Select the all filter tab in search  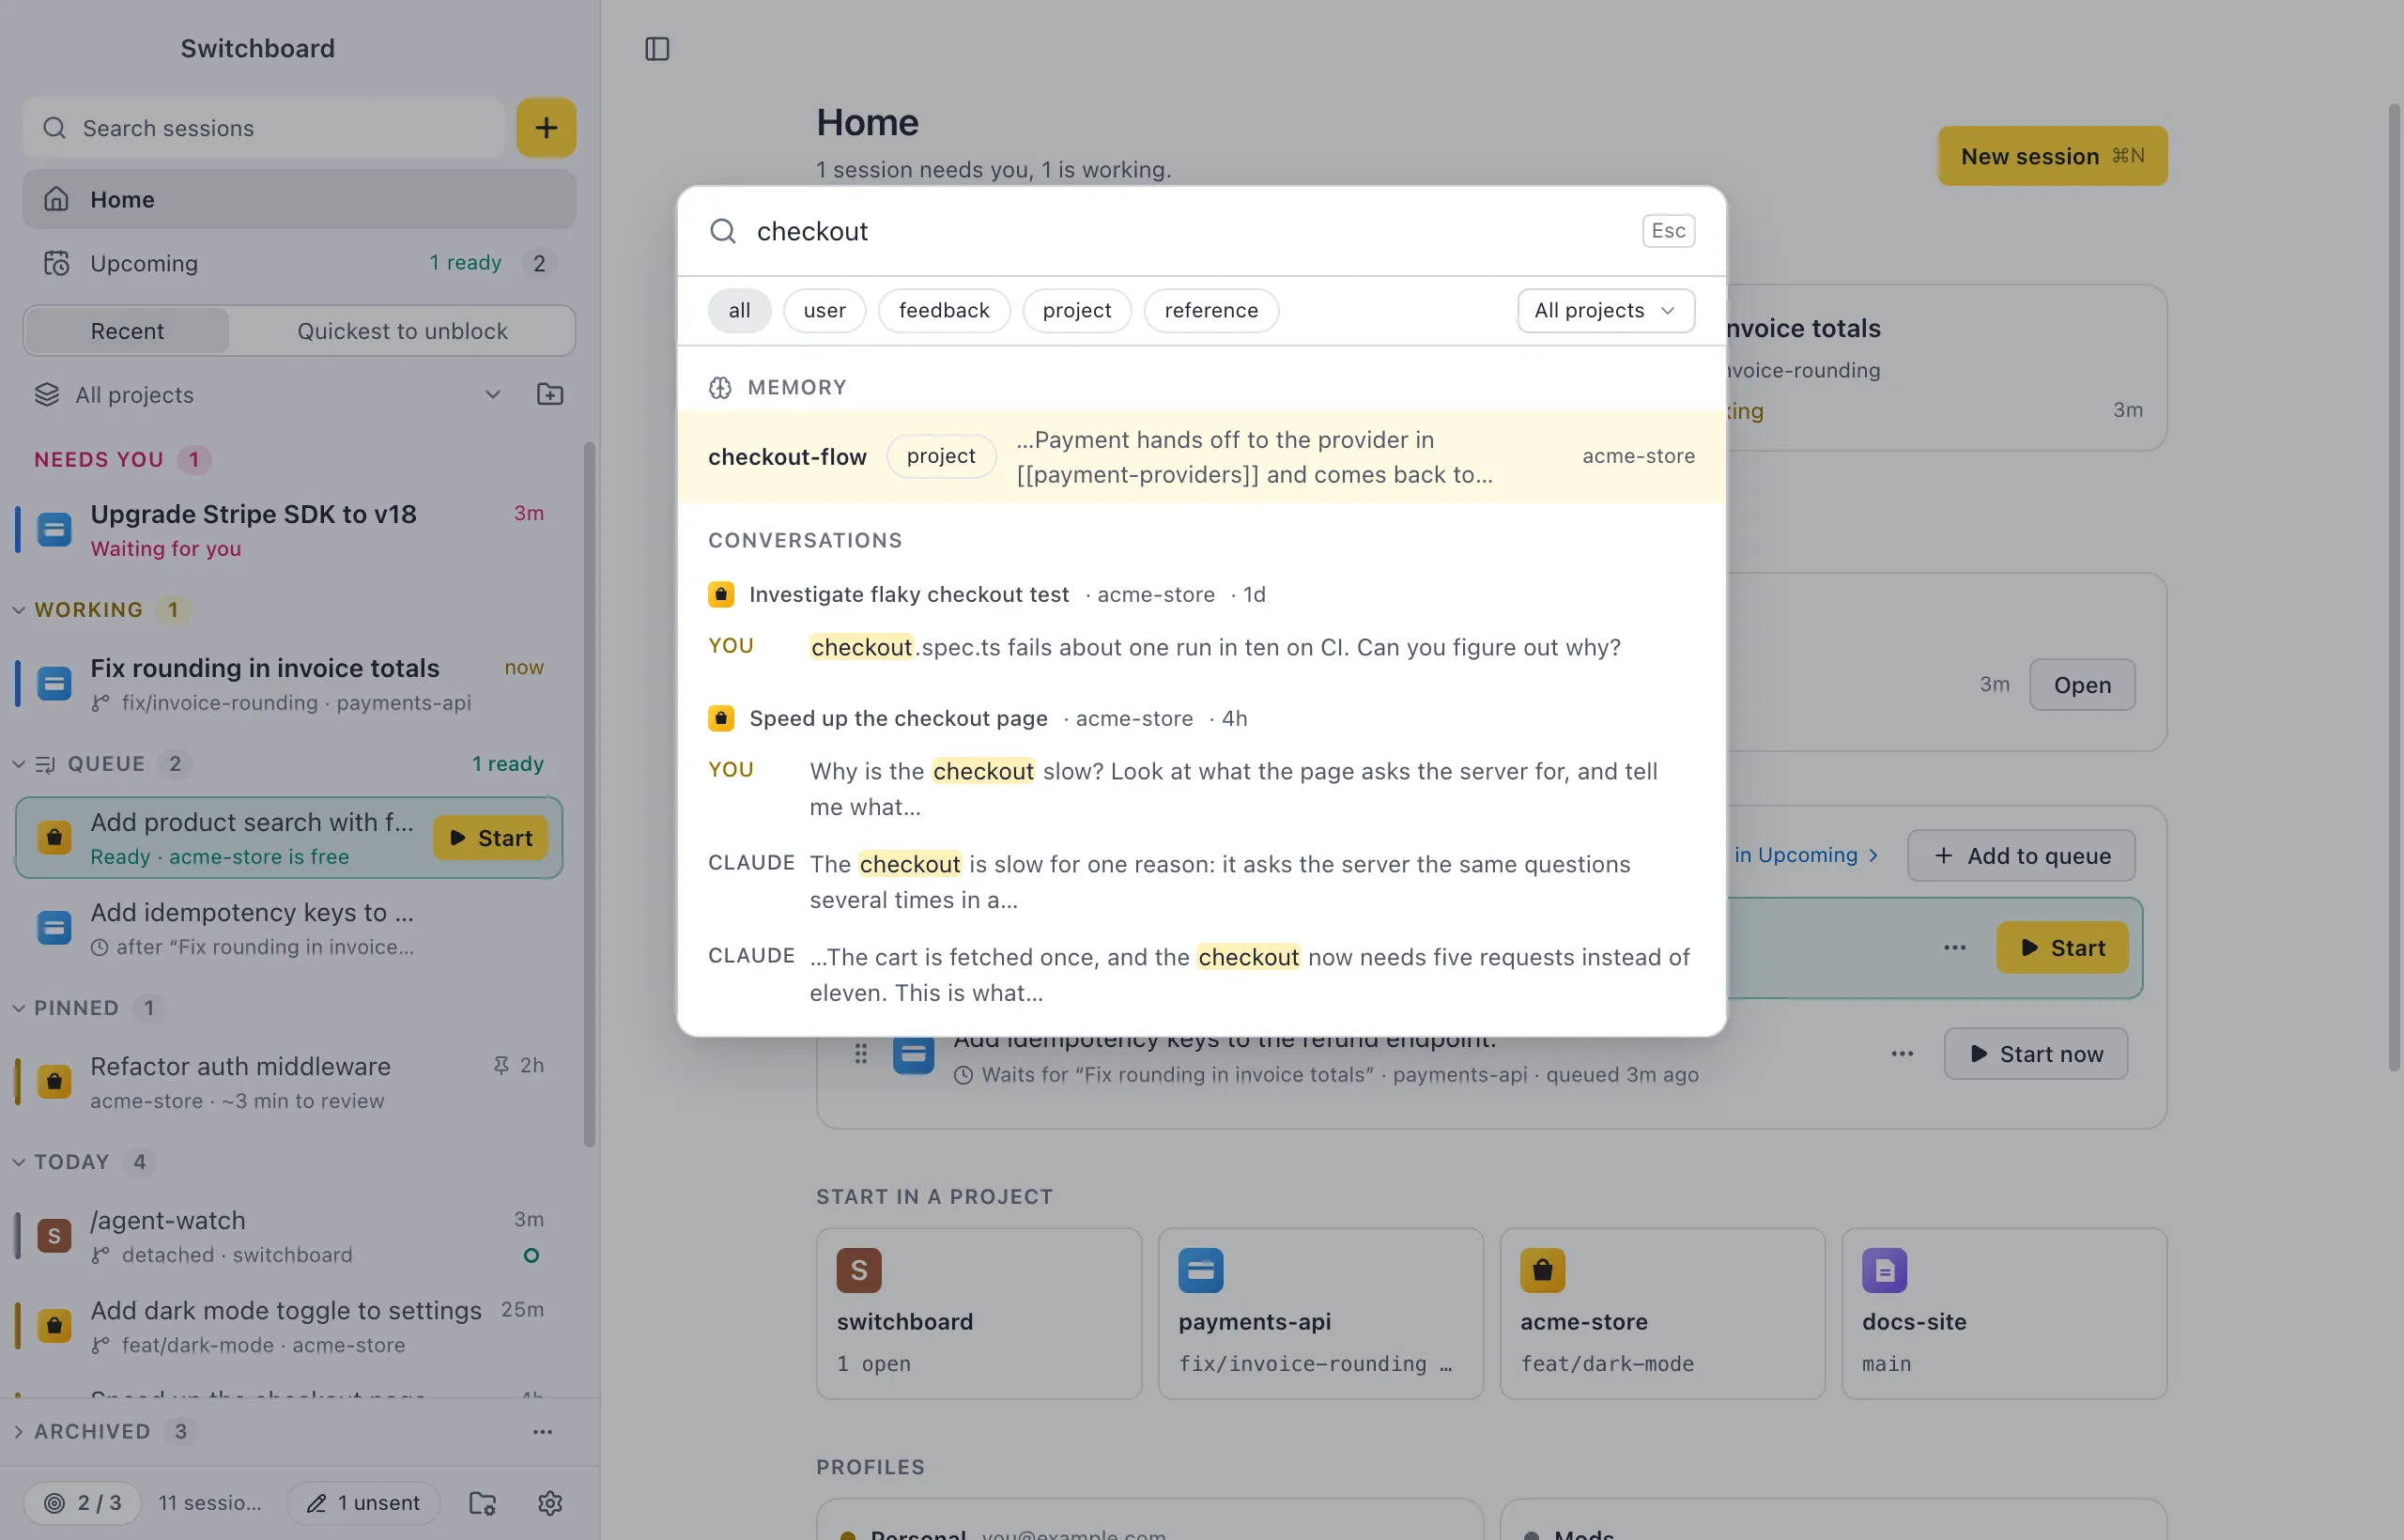pos(739,310)
